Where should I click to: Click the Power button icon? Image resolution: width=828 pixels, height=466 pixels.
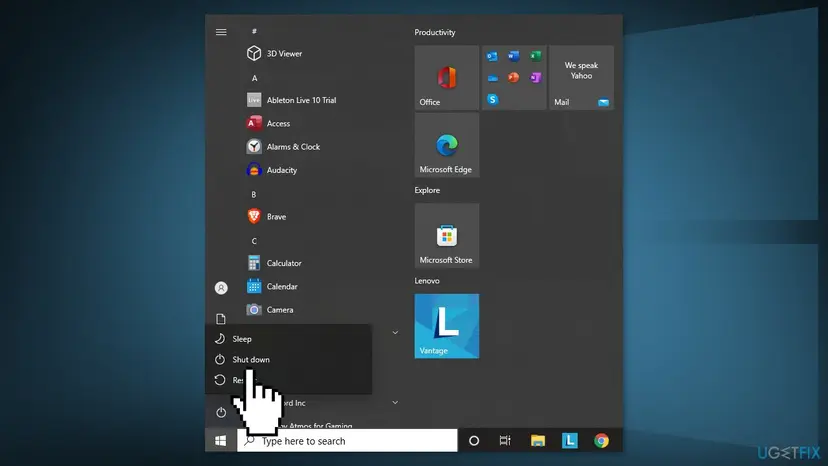click(221, 412)
